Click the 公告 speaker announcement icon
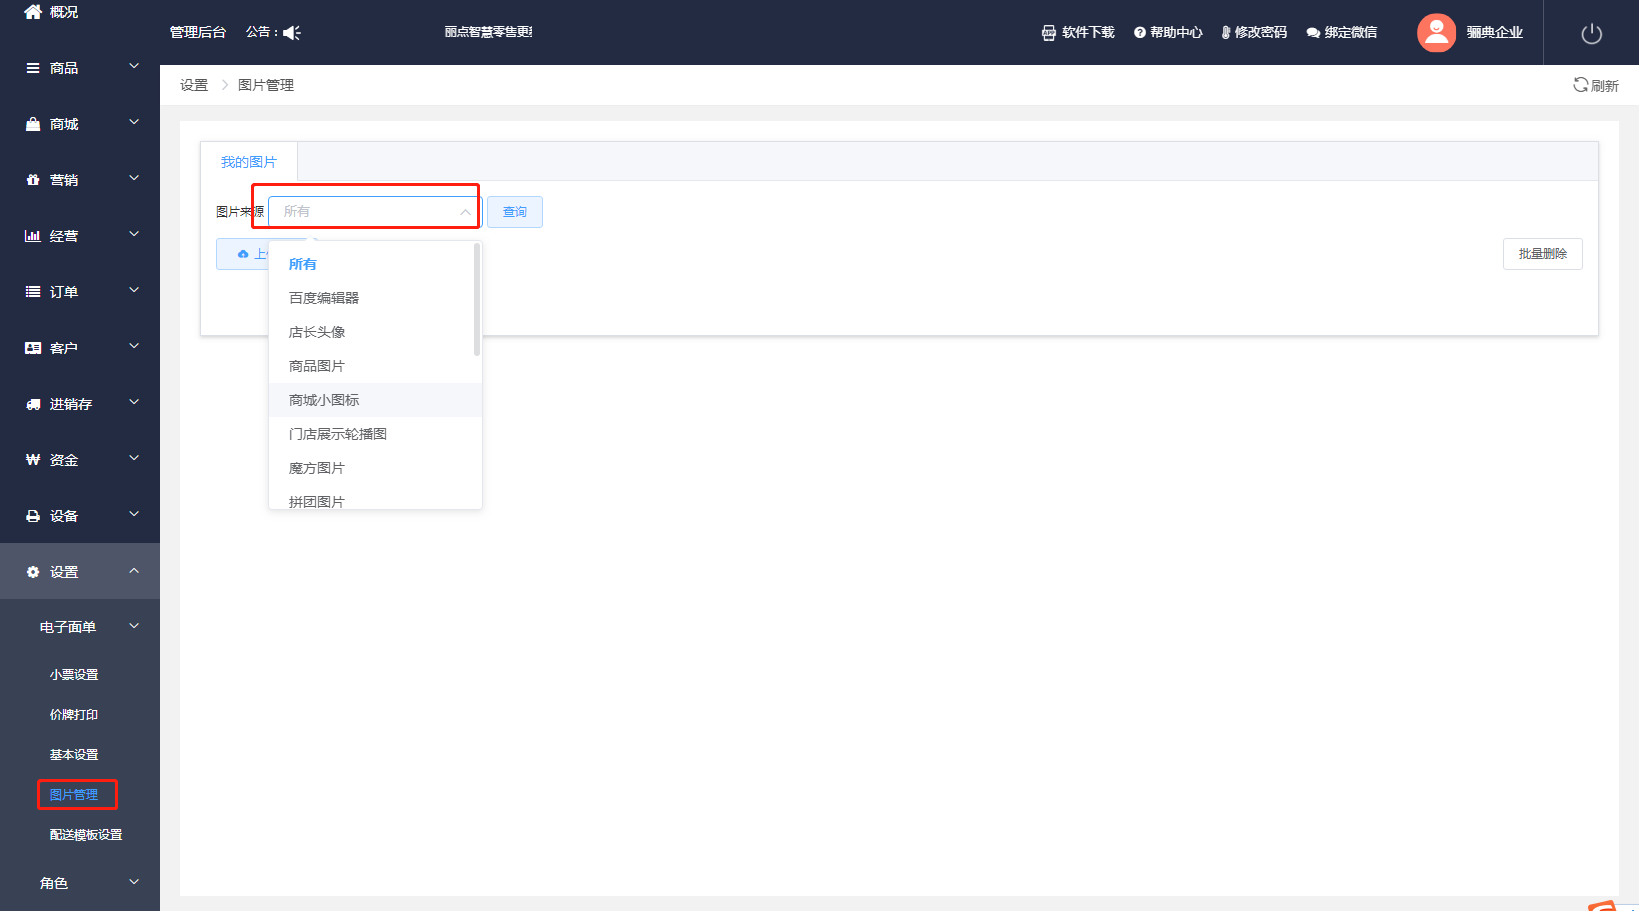The height and width of the screenshot is (911, 1639). [x=292, y=33]
